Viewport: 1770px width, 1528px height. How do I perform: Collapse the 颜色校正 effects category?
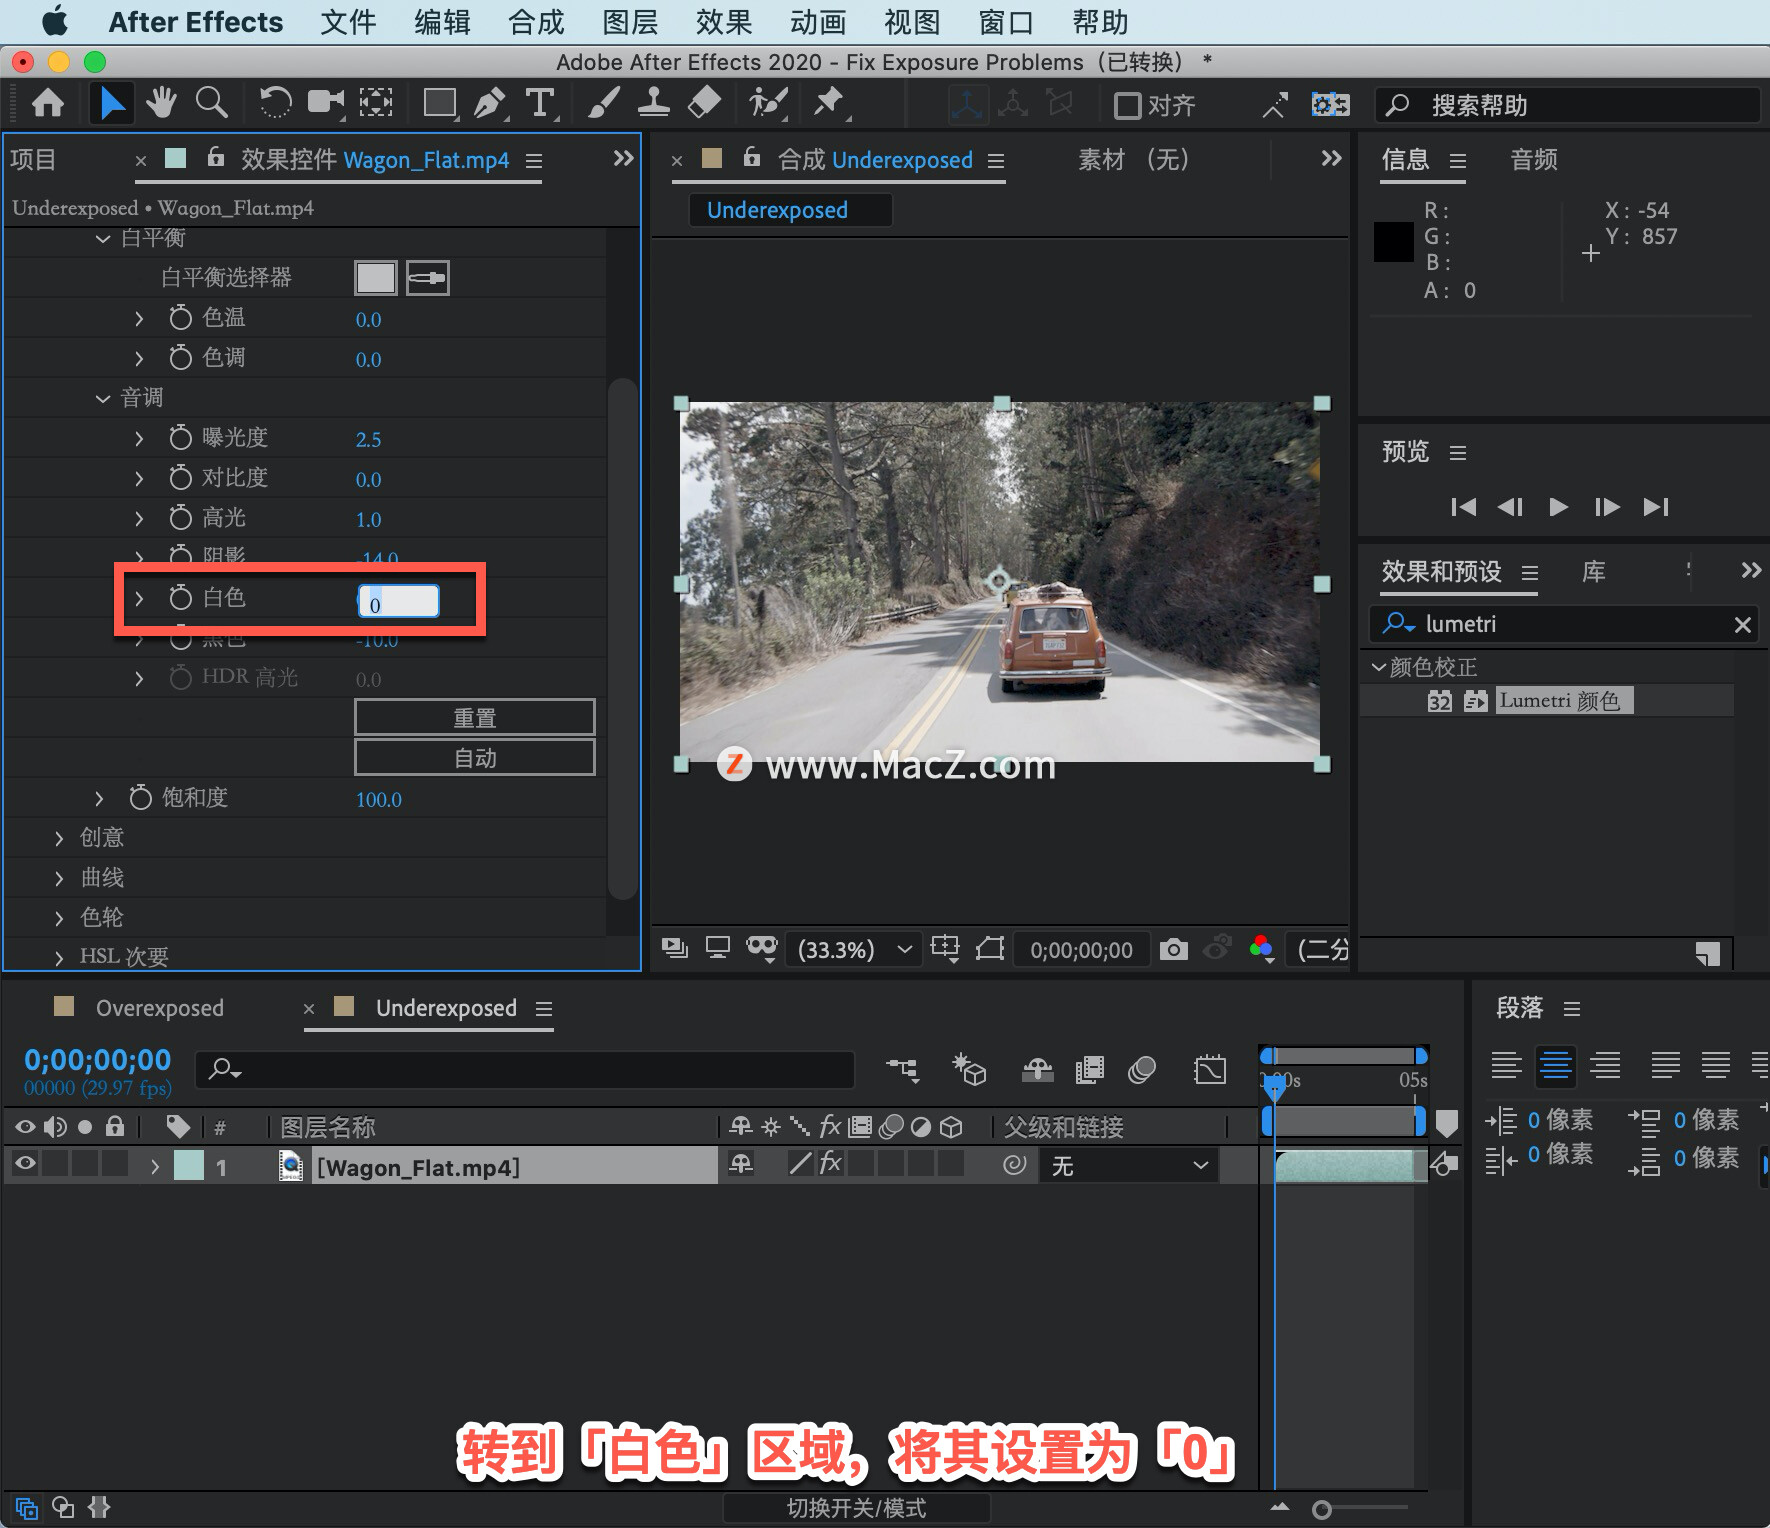point(1379,666)
